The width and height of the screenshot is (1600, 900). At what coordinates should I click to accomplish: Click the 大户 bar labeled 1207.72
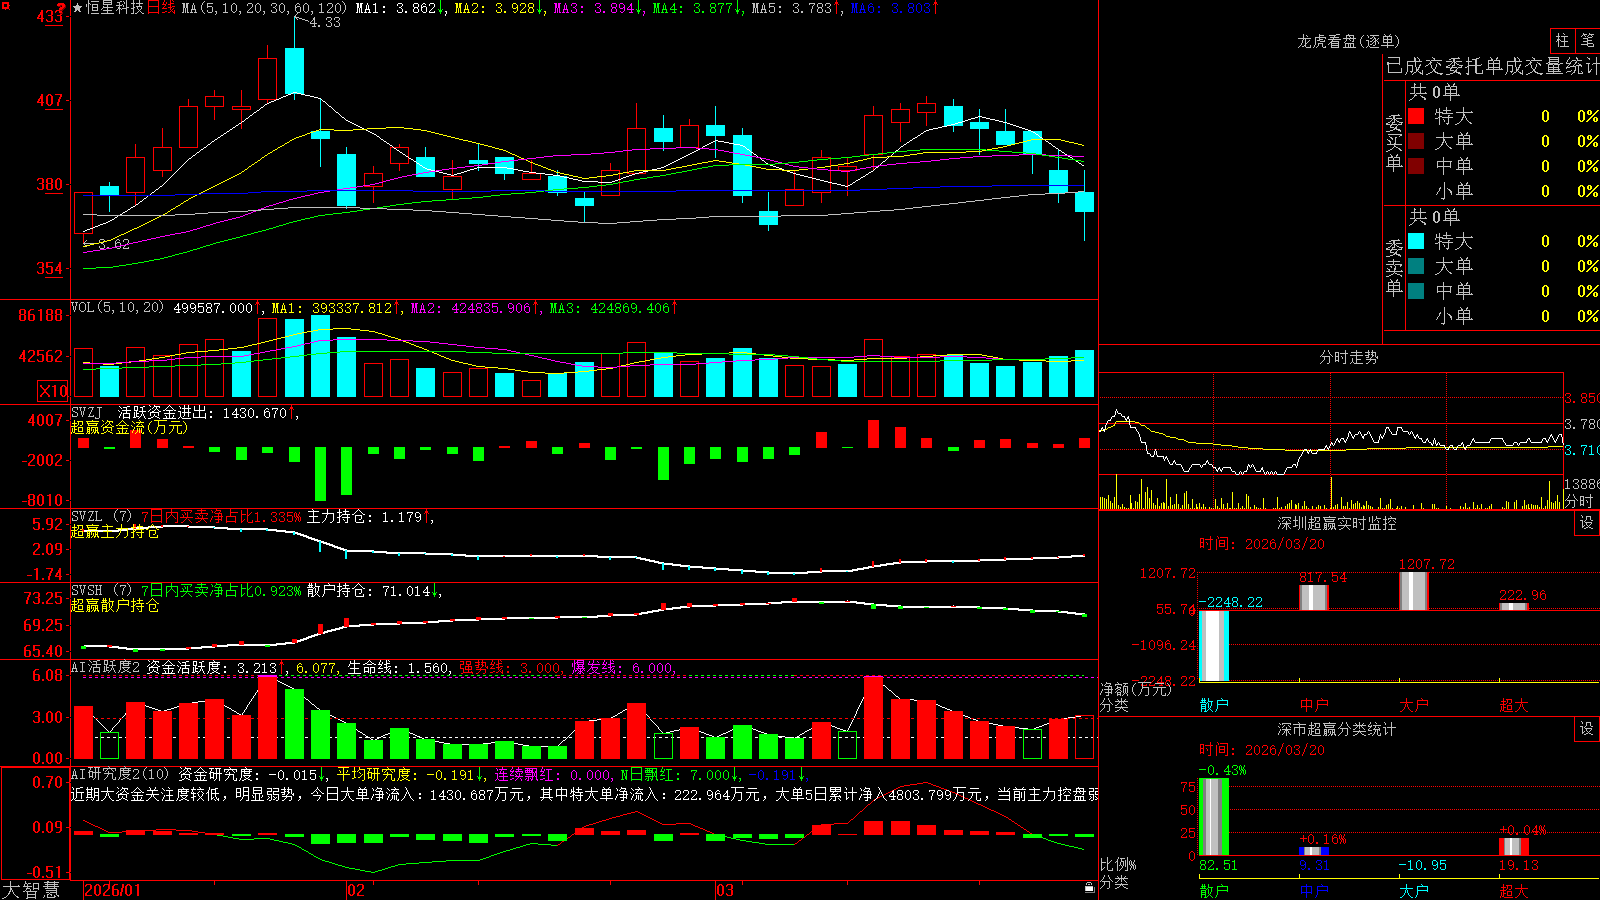(1414, 591)
